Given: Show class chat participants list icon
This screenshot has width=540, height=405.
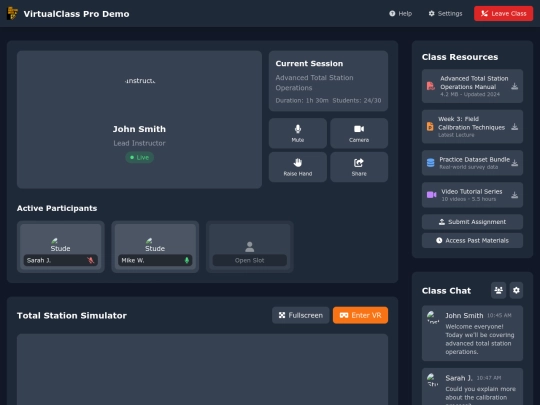Looking at the screenshot, I should pos(498,290).
